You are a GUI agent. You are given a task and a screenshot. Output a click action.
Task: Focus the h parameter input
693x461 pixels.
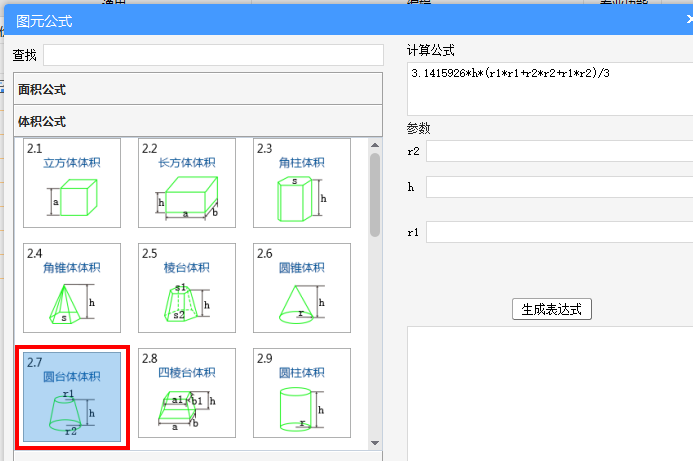coord(560,187)
